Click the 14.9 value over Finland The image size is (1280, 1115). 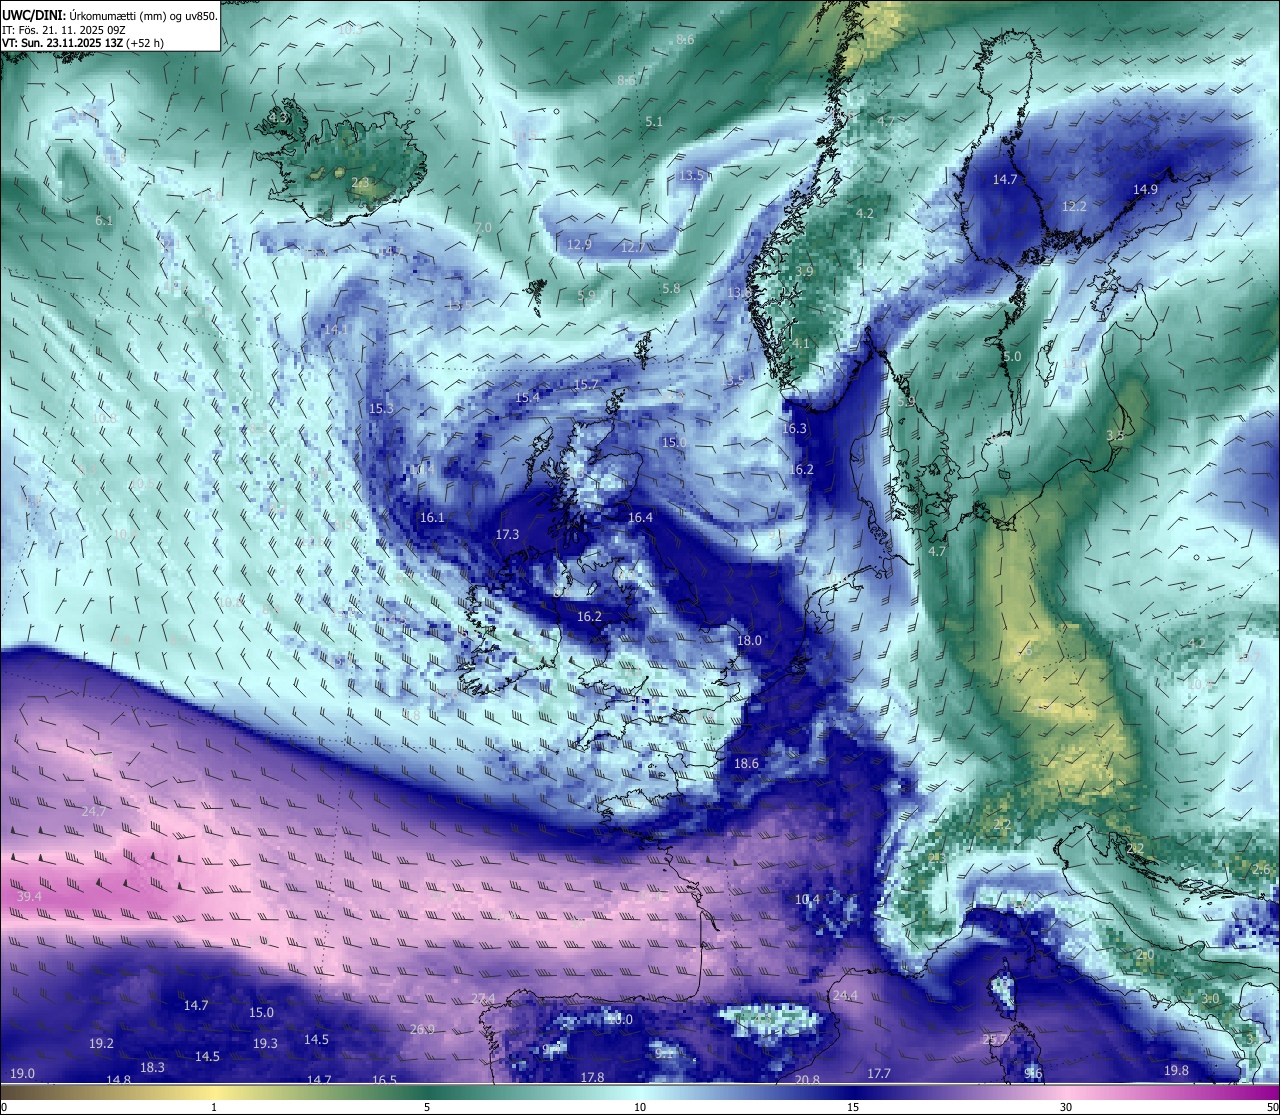tap(1145, 189)
